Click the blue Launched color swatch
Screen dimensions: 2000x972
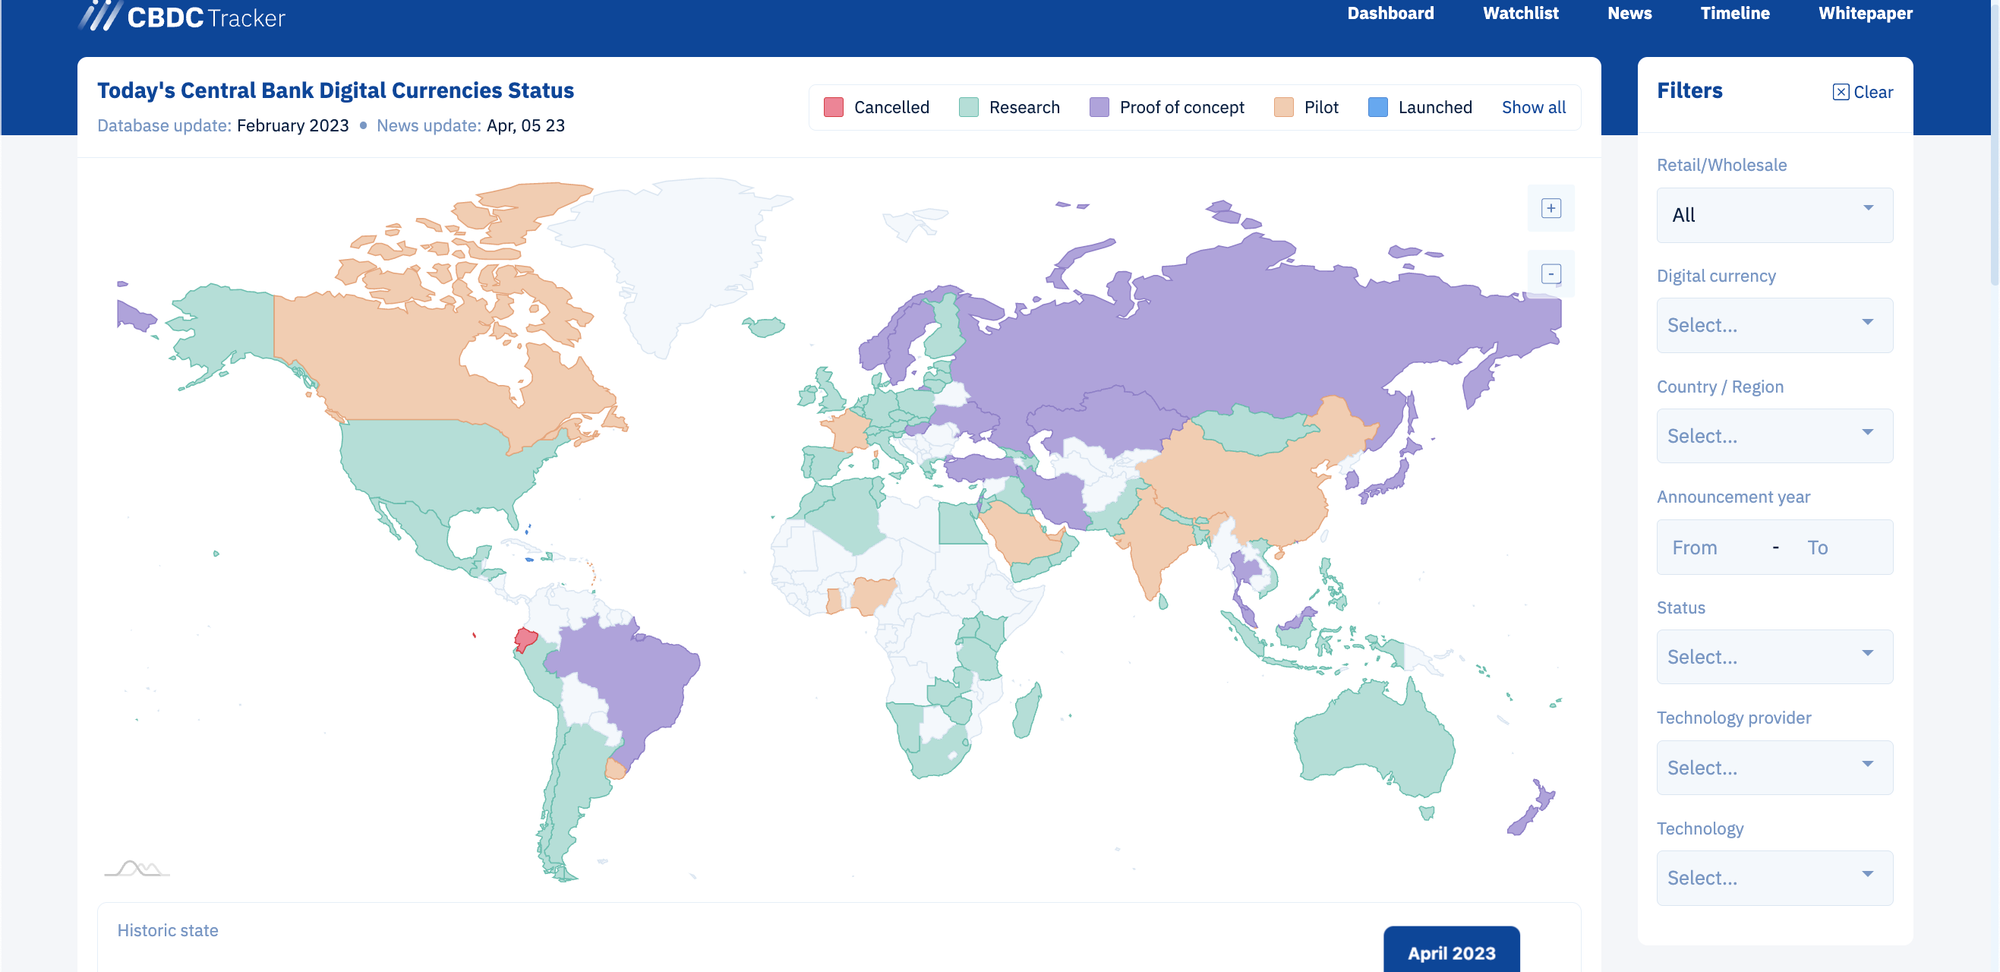click(x=1378, y=107)
